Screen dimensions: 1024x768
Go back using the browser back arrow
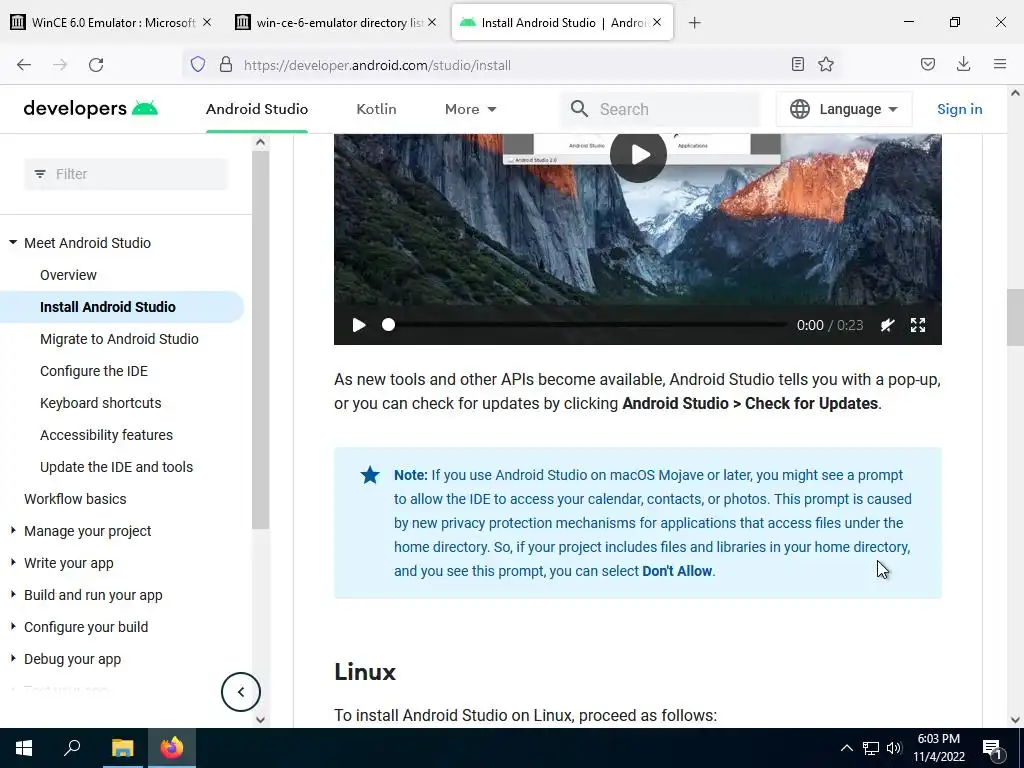(x=24, y=65)
